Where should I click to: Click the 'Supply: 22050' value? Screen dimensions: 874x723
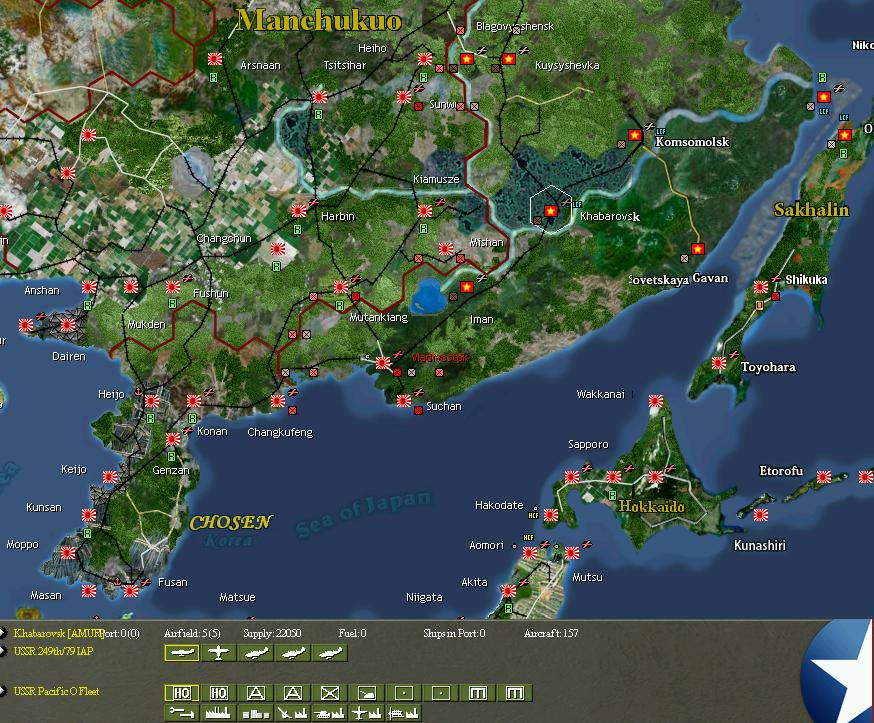(x=272, y=633)
